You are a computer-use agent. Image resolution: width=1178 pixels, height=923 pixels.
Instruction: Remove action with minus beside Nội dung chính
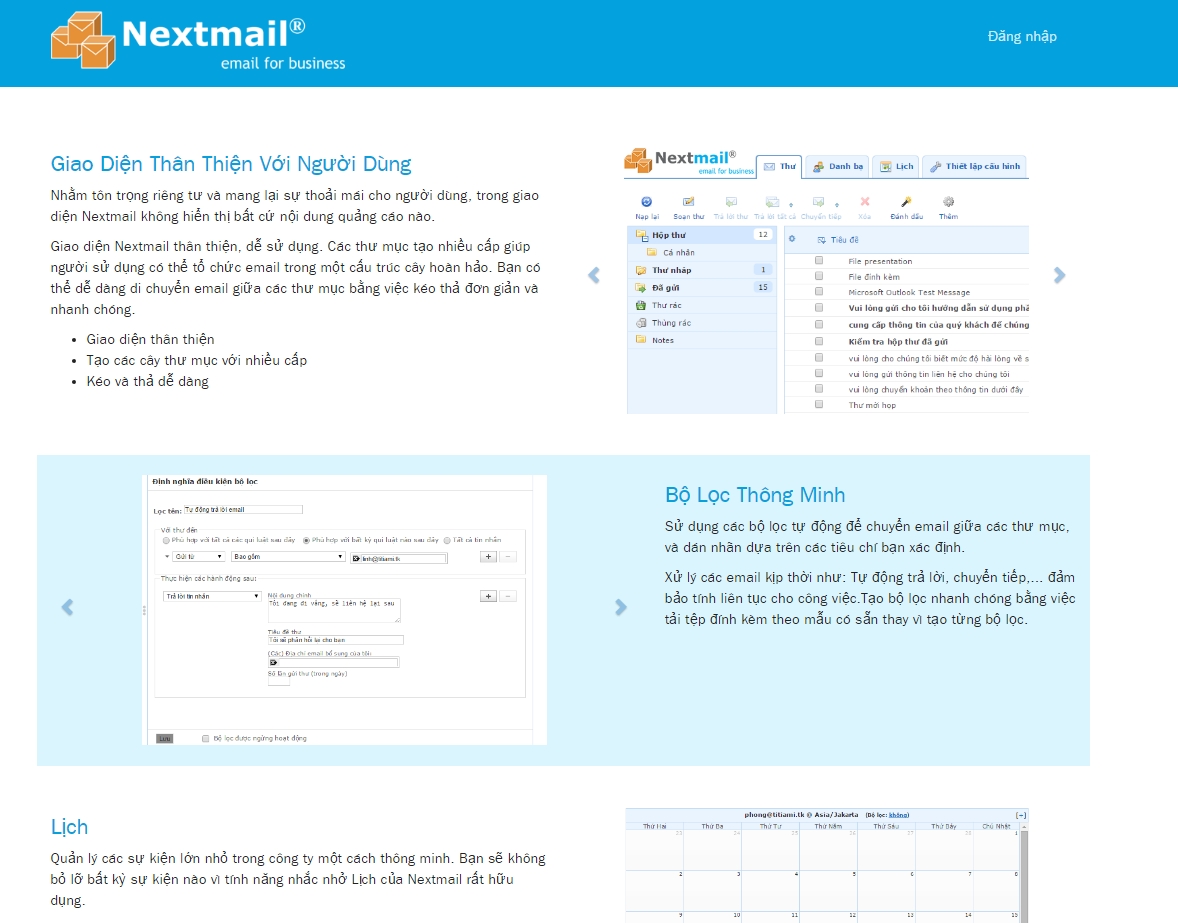point(508,596)
